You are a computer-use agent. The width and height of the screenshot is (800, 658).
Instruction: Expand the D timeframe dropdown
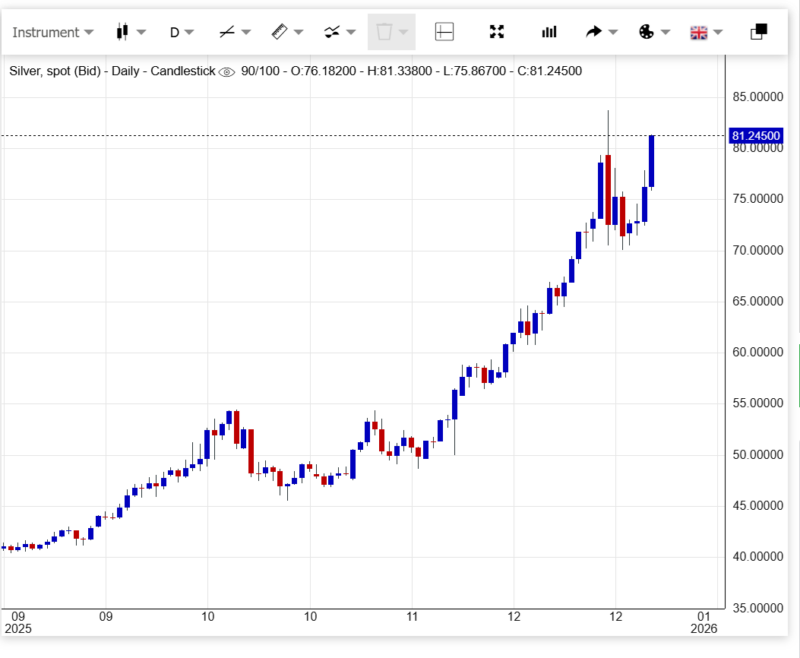(181, 32)
